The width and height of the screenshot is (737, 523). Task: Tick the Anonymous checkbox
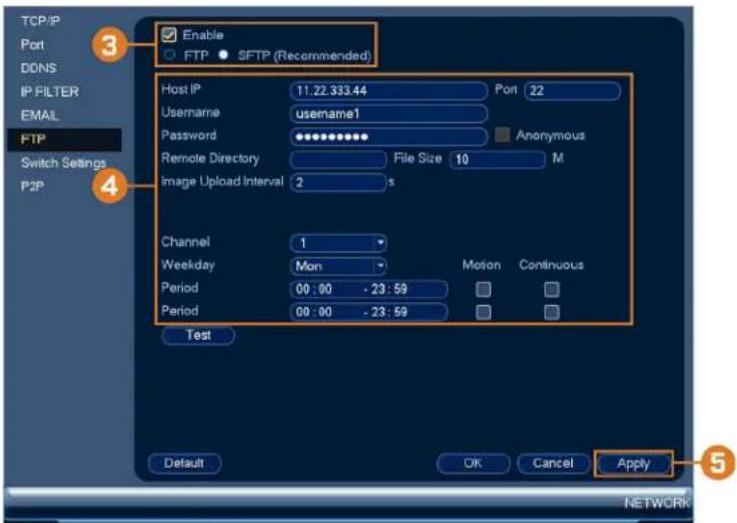coord(502,135)
